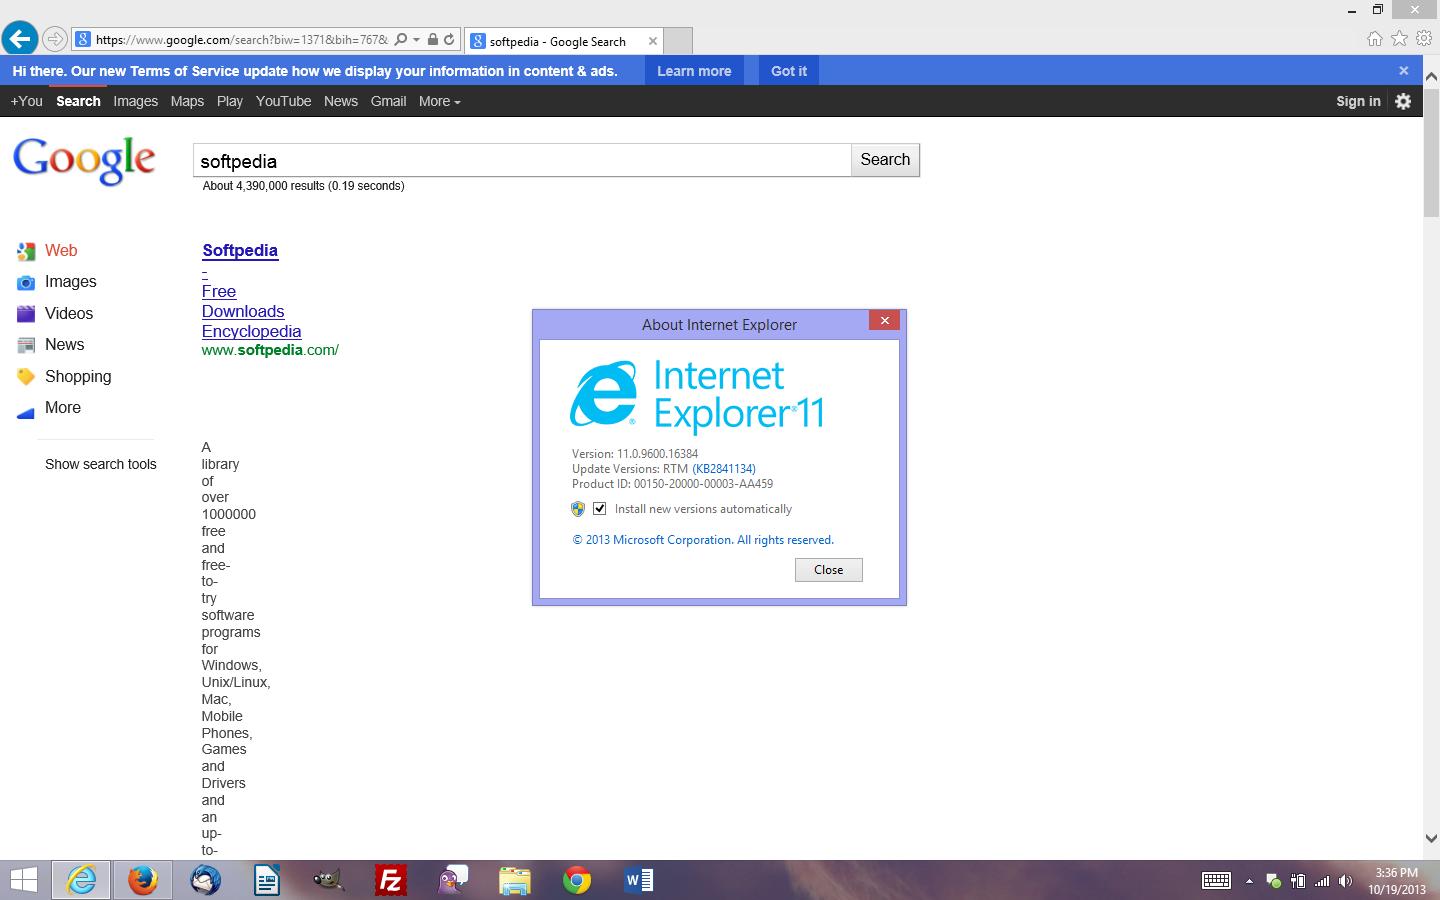Open Pidgin from the taskbar
1440x900 pixels.
pos(452,880)
